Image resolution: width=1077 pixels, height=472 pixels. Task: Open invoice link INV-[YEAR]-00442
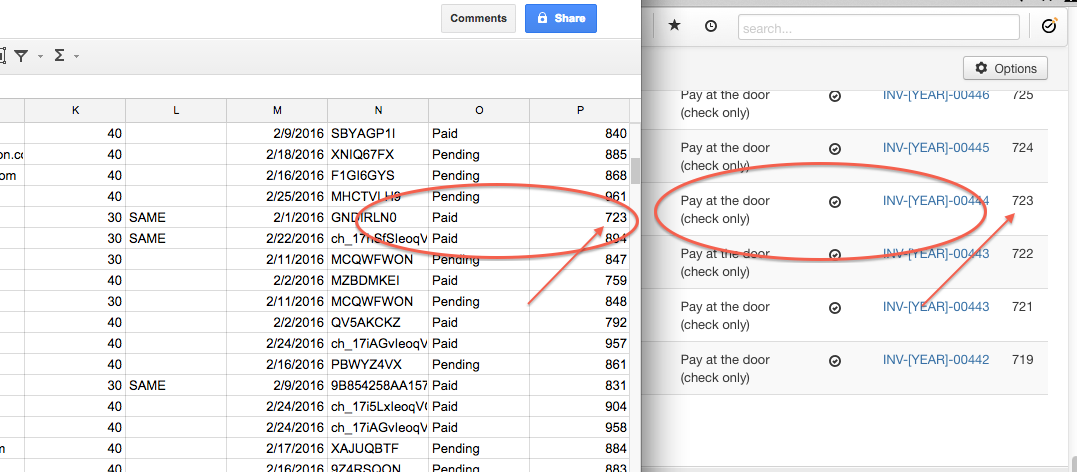935,360
